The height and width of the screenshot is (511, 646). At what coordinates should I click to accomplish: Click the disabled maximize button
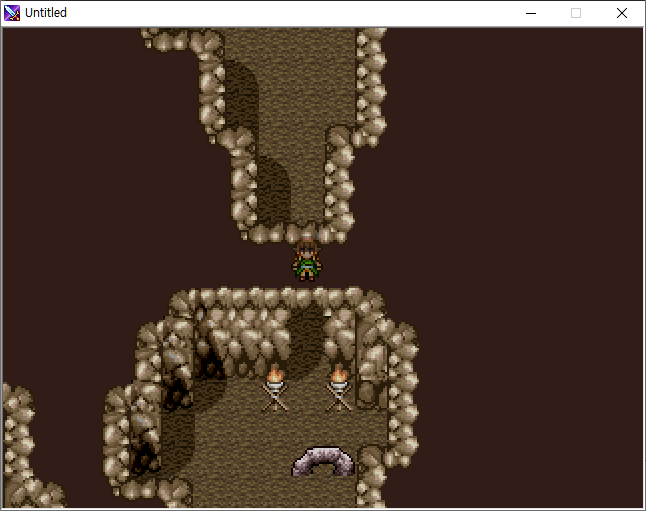[576, 13]
